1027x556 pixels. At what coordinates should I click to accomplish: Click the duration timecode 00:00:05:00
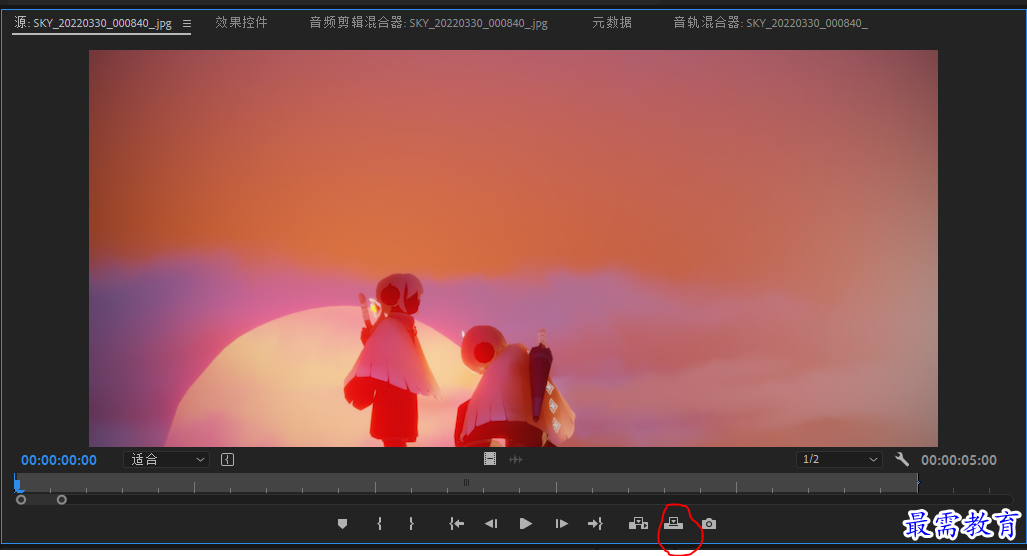pyautogui.click(x=959, y=460)
